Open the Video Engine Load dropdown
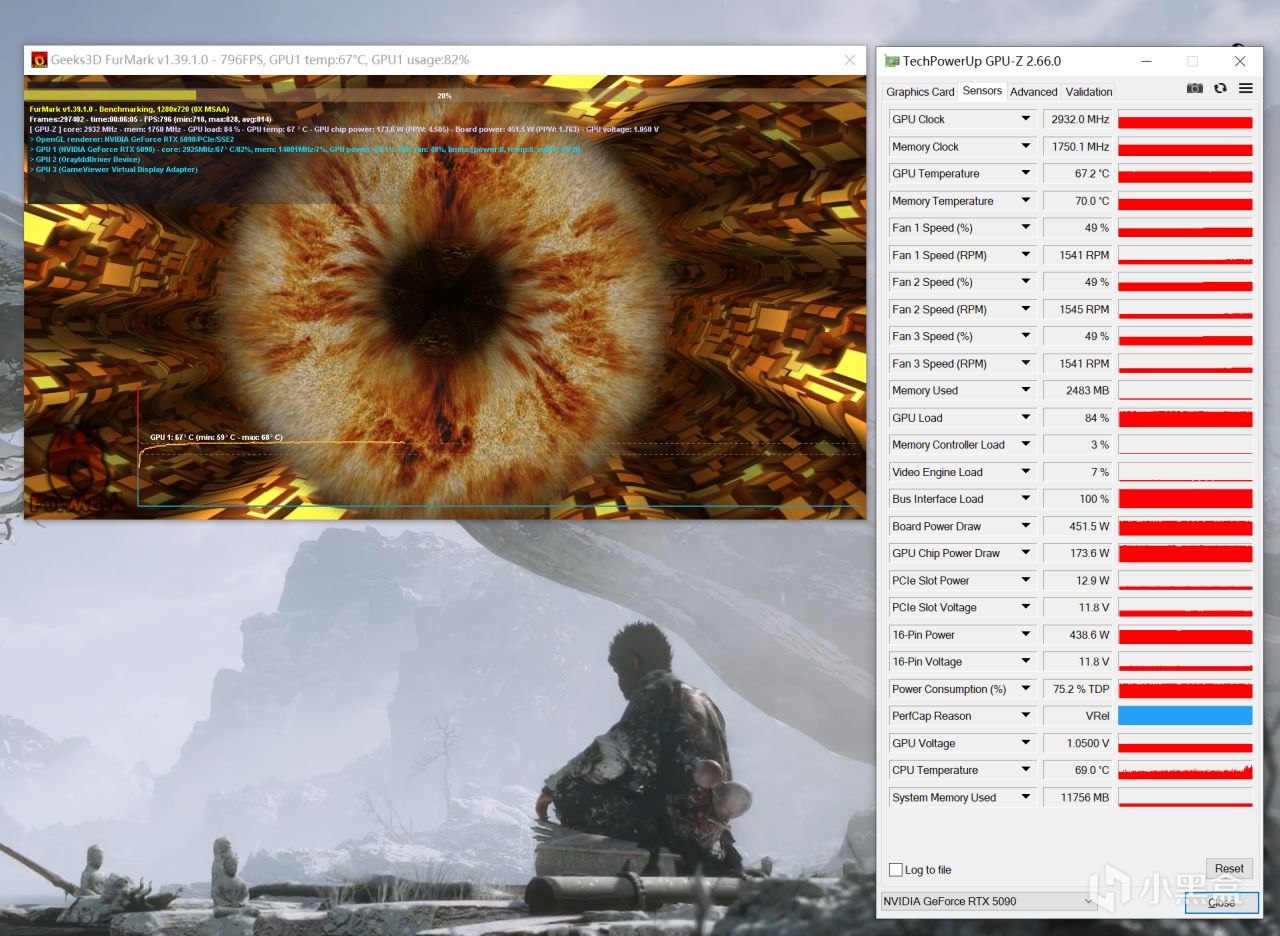This screenshot has height=936, width=1280. tap(1025, 472)
